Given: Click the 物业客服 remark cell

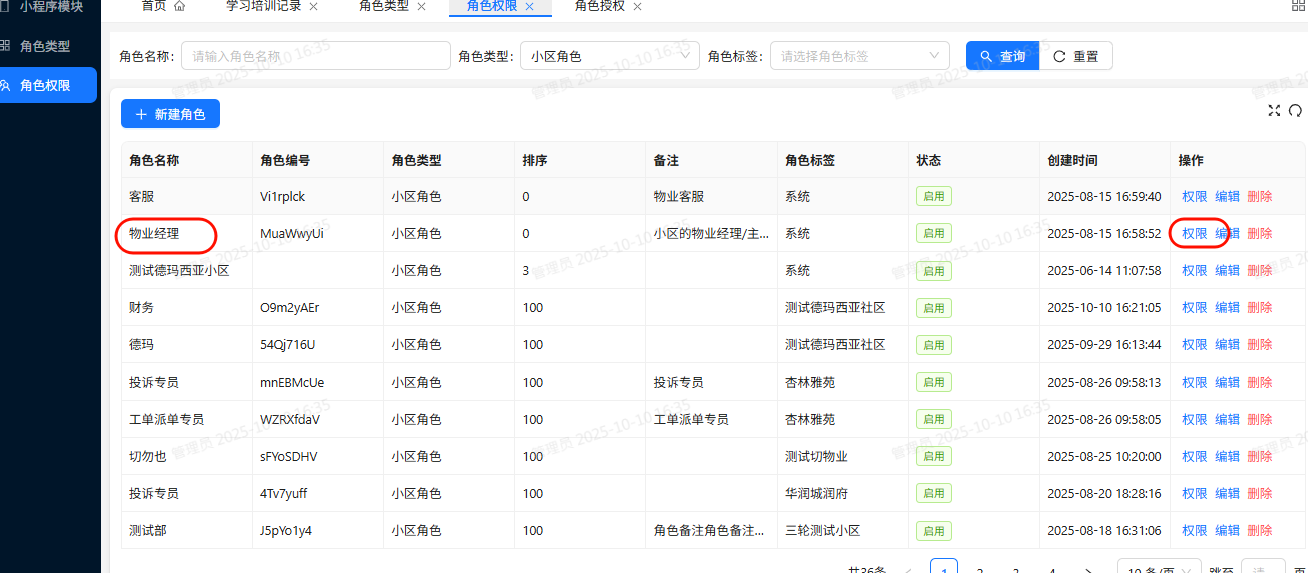Looking at the screenshot, I should (679, 196).
